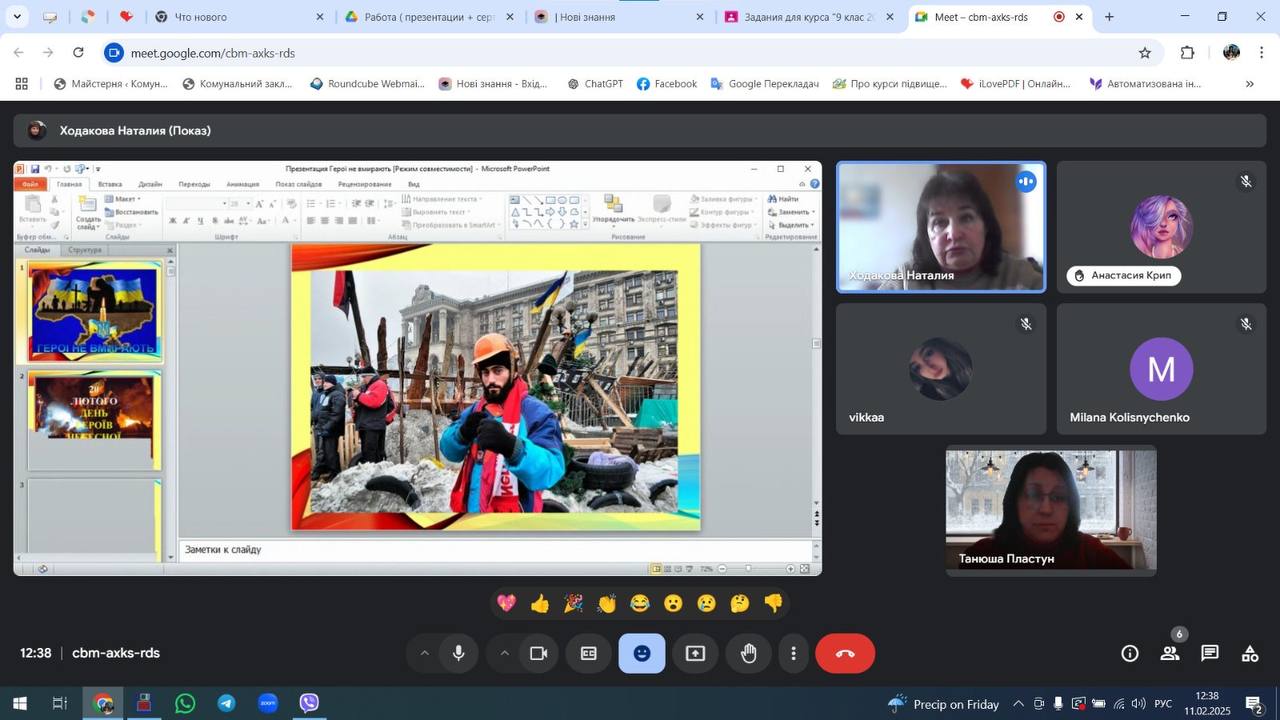Open the People participants panel

coord(1169,653)
